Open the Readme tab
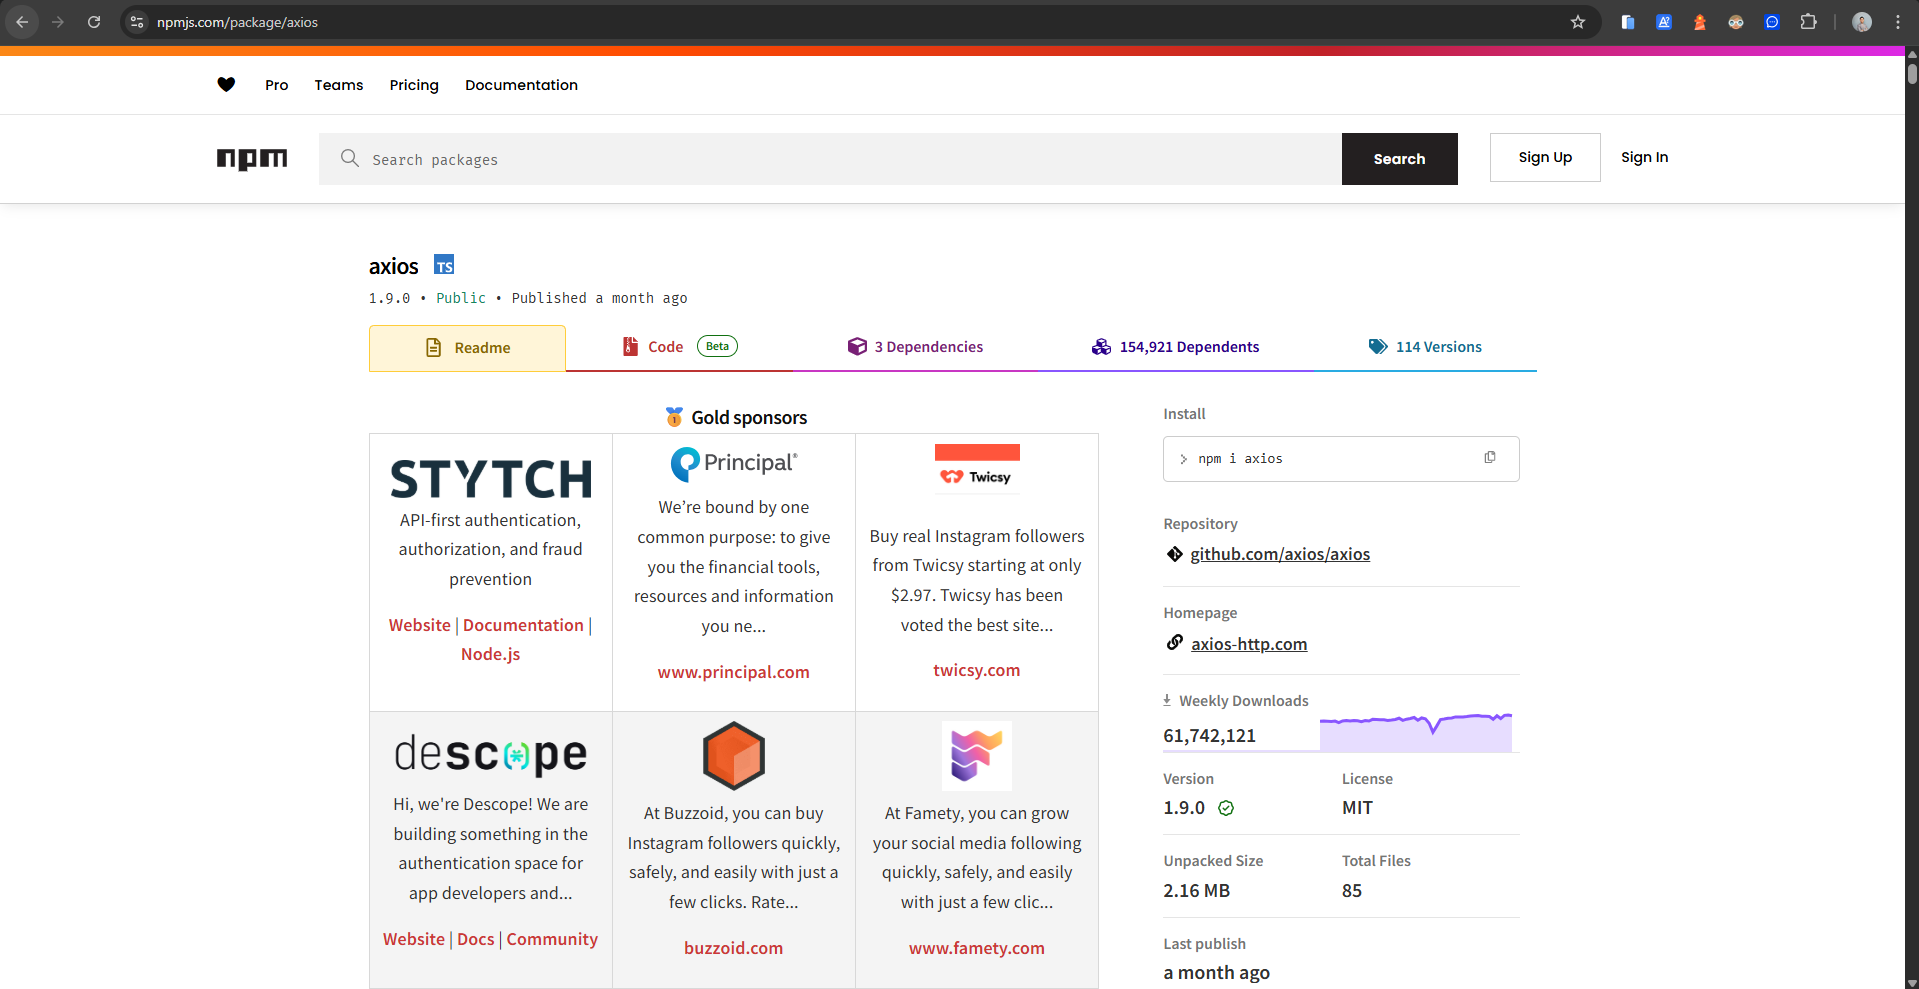Viewport: 1919px width, 989px height. click(x=467, y=348)
